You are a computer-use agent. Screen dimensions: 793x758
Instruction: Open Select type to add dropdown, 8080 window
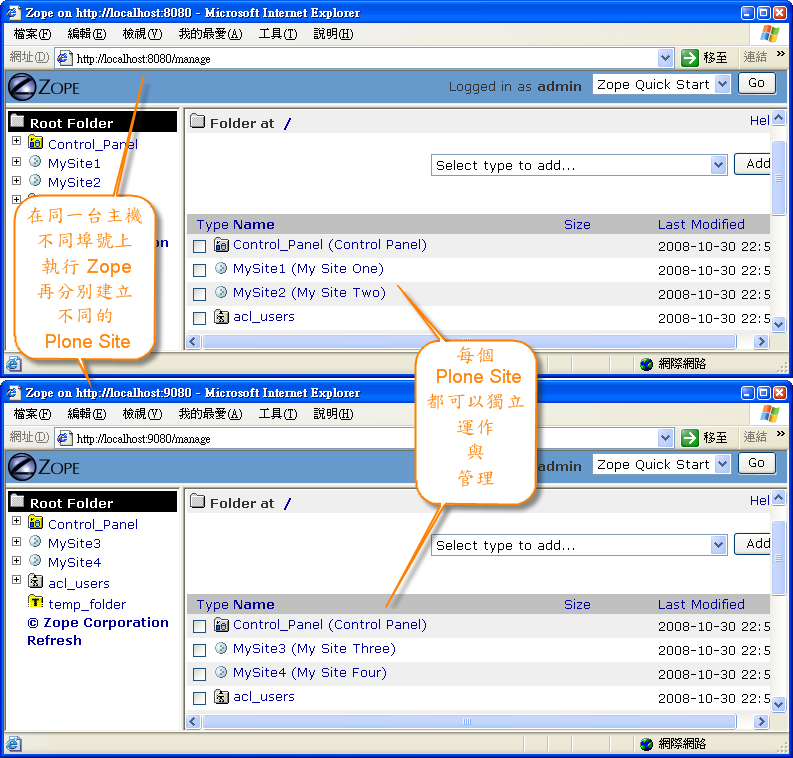[579, 165]
